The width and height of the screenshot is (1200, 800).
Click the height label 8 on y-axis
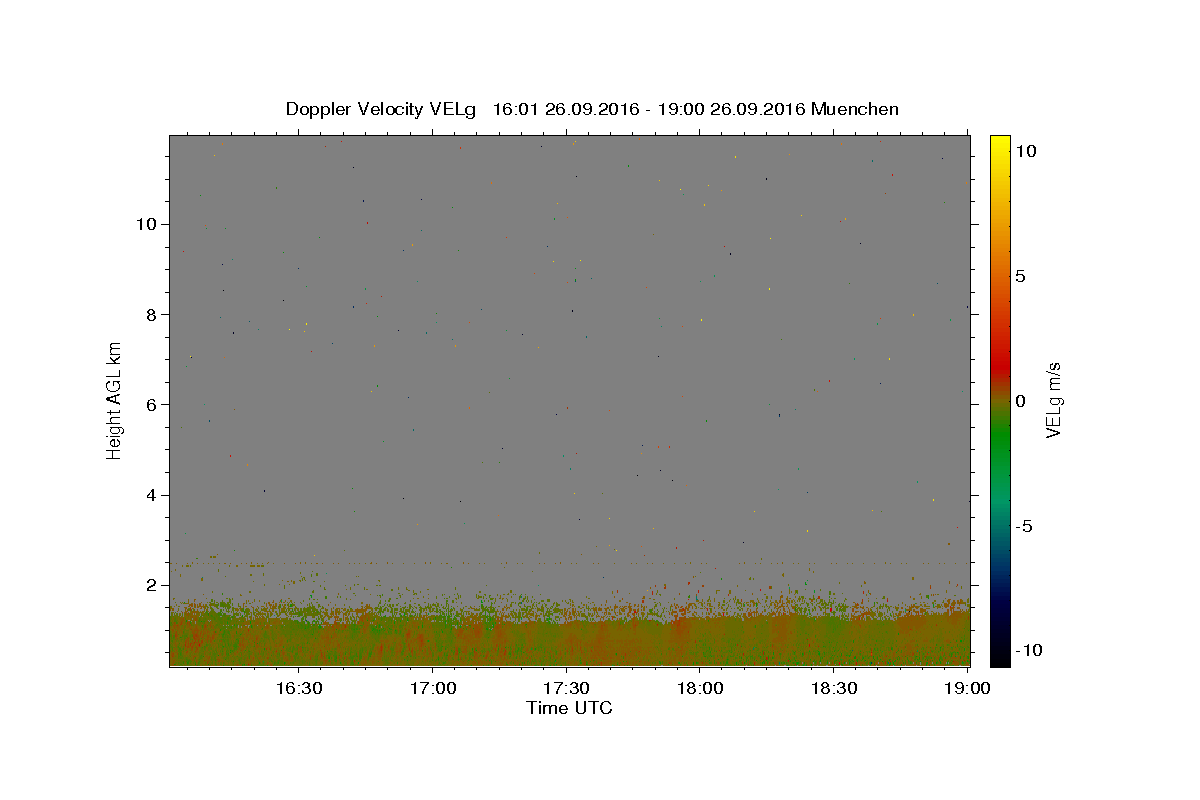click(150, 314)
